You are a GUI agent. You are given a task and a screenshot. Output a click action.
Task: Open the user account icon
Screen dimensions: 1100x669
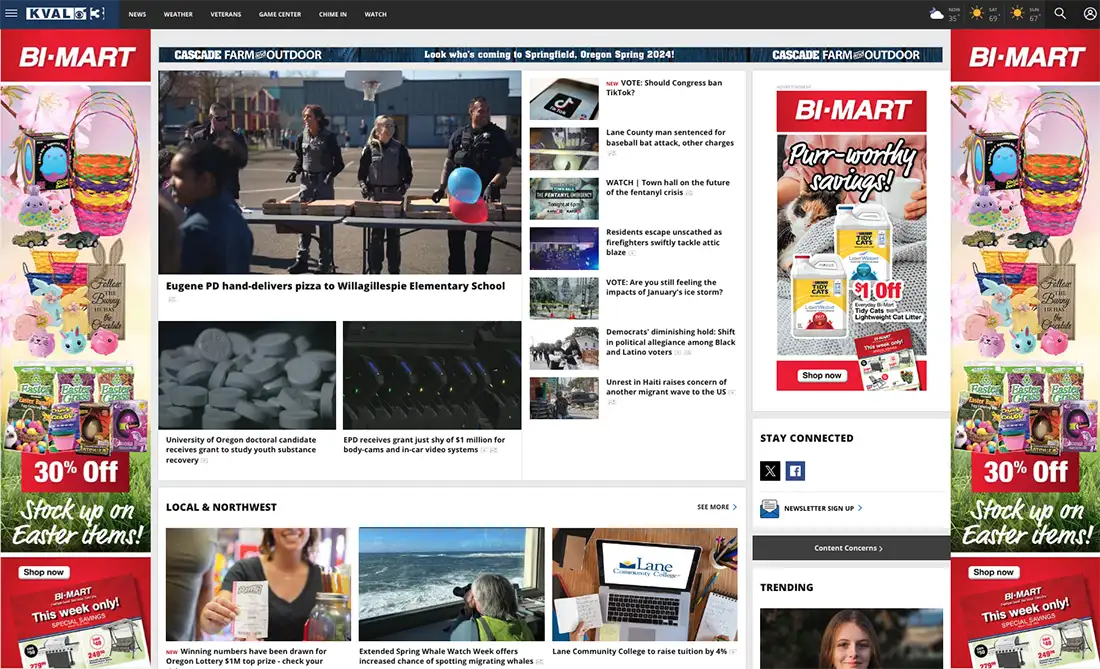pyautogui.click(x=1089, y=13)
